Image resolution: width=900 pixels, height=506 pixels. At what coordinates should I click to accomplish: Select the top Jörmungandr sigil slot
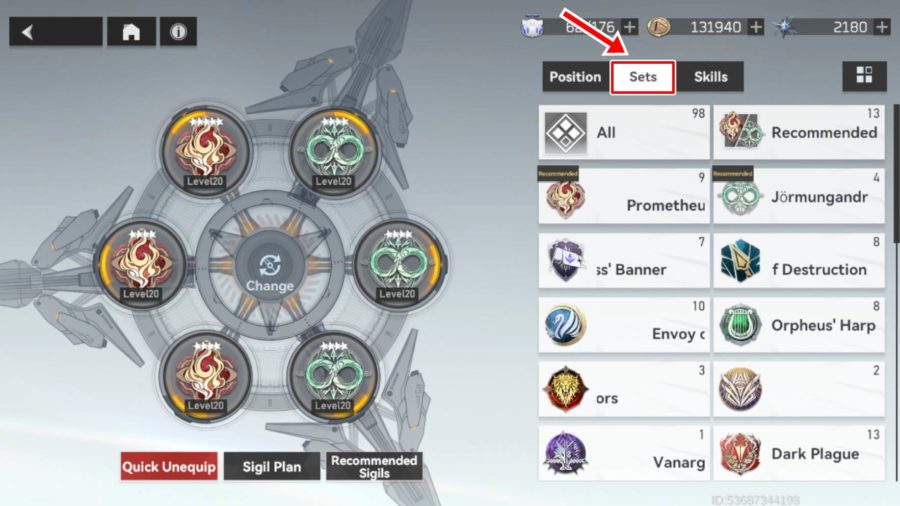(x=333, y=151)
